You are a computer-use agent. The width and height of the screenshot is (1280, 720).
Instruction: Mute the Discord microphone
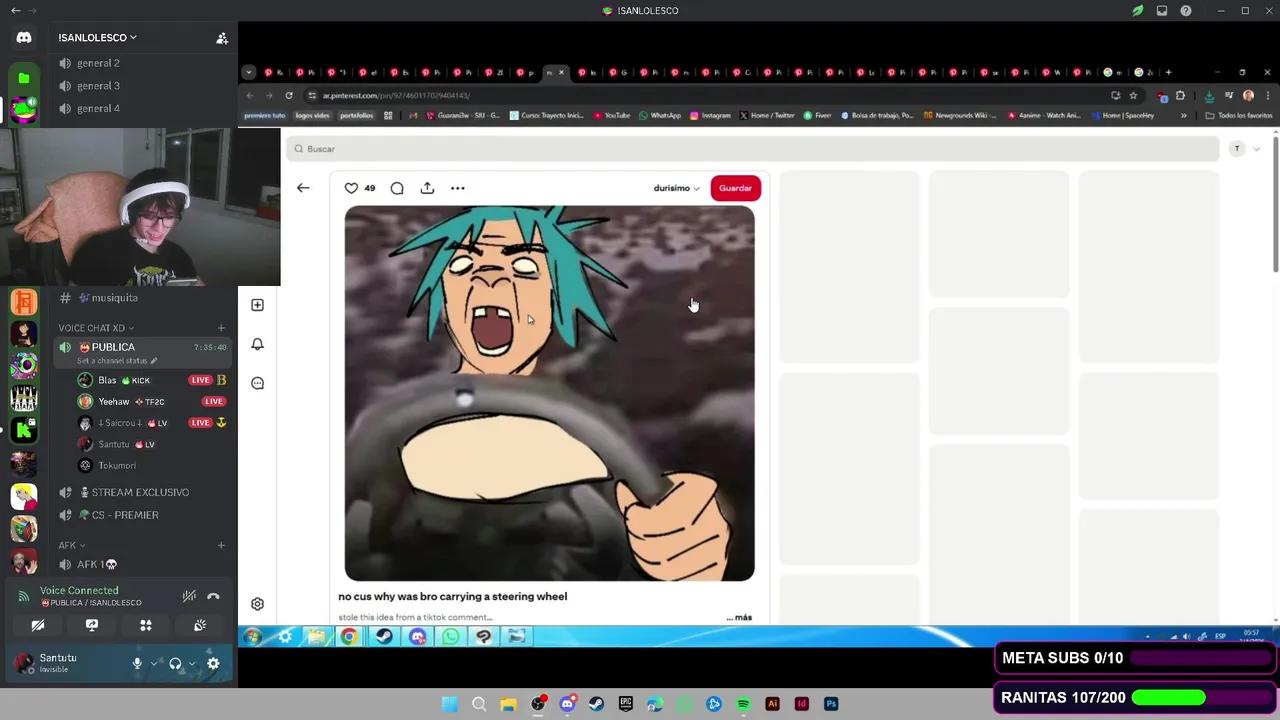137,663
